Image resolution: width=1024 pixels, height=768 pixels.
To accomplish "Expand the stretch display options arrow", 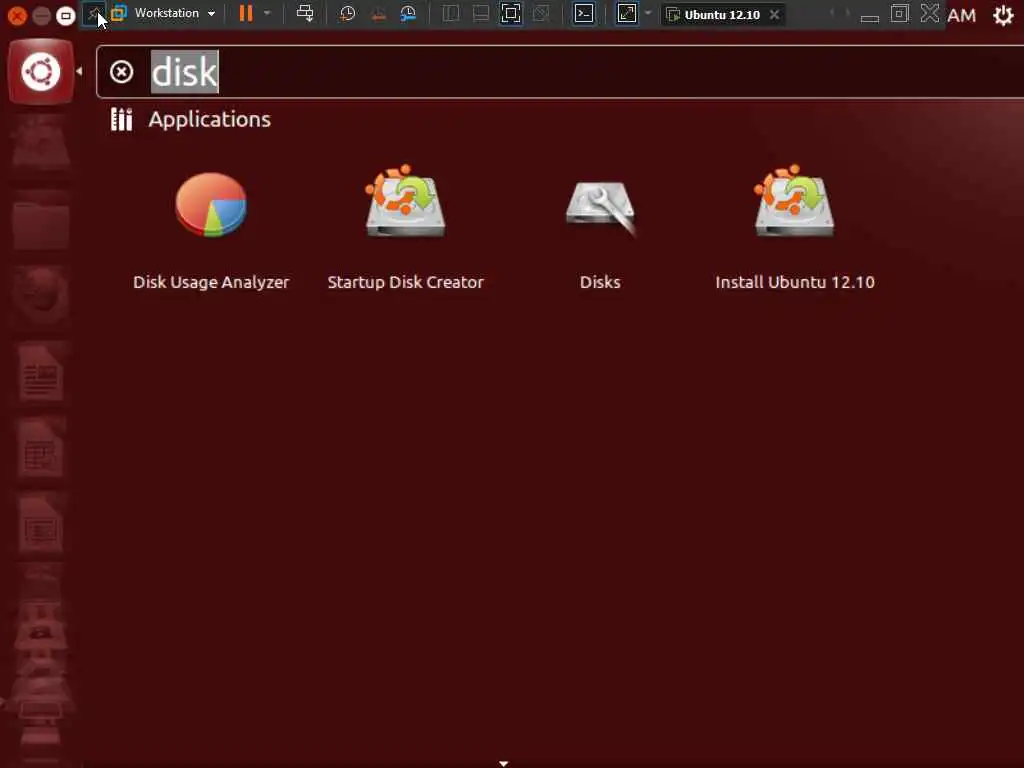I will coord(648,14).
